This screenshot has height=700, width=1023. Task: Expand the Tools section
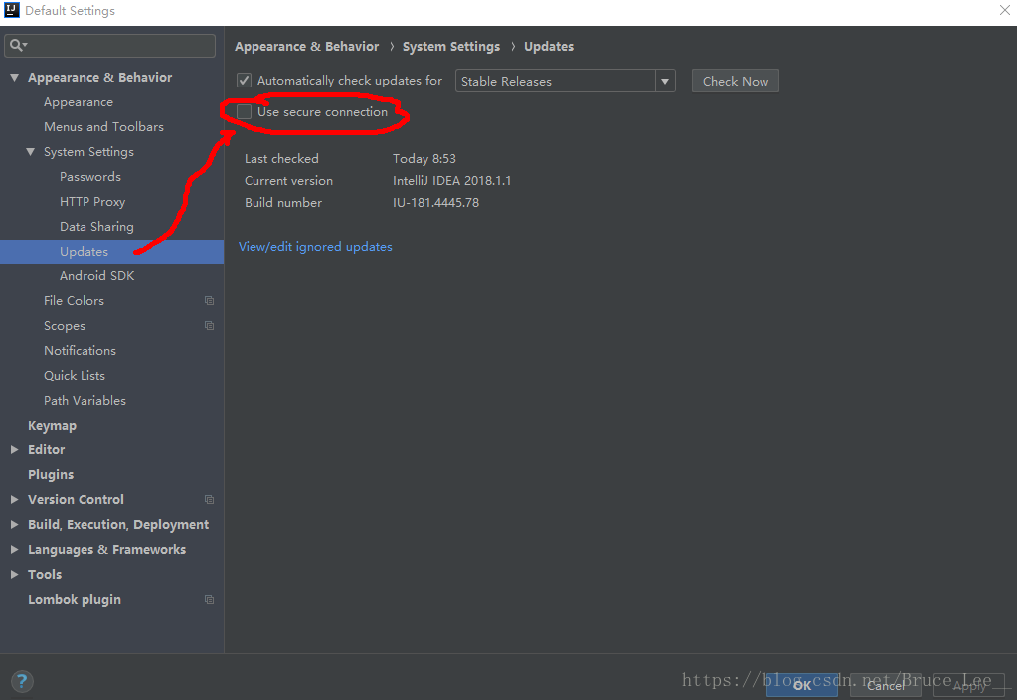(x=14, y=575)
